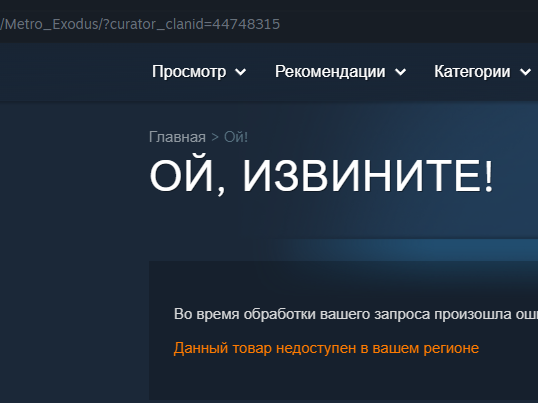Open the Категории menu label
Image resolution: width=538 pixels, height=403 pixels.
pyautogui.click(x=472, y=72)
